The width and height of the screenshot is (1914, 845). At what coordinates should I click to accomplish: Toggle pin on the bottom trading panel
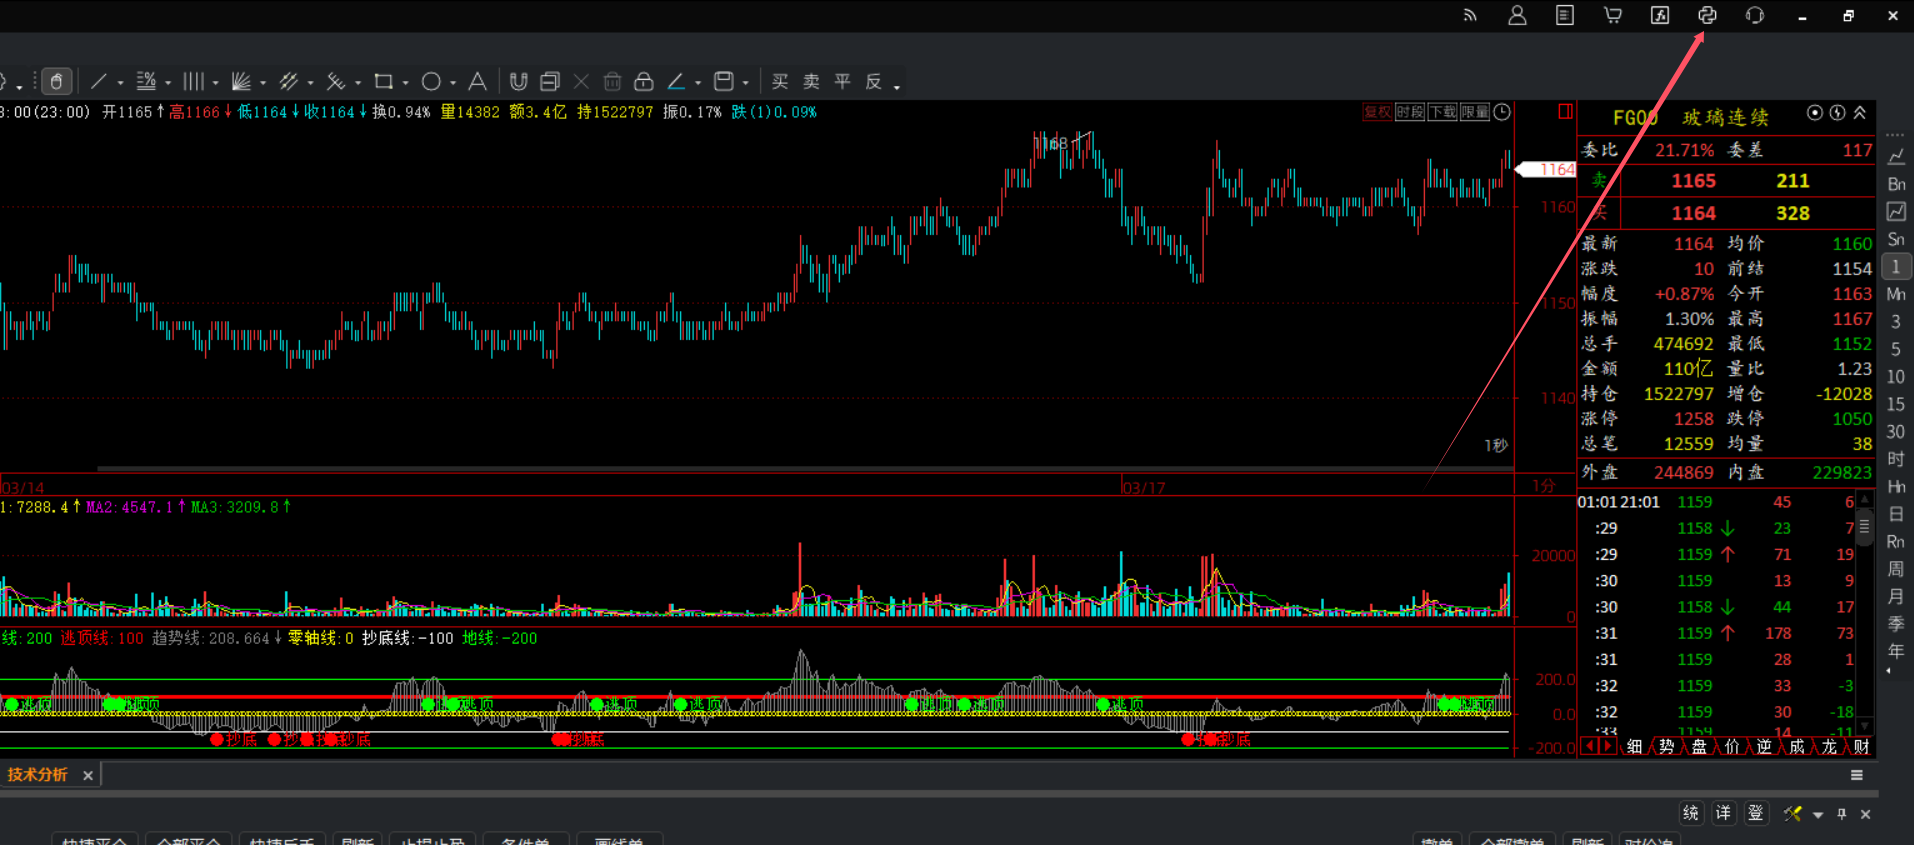(1842, 814)
